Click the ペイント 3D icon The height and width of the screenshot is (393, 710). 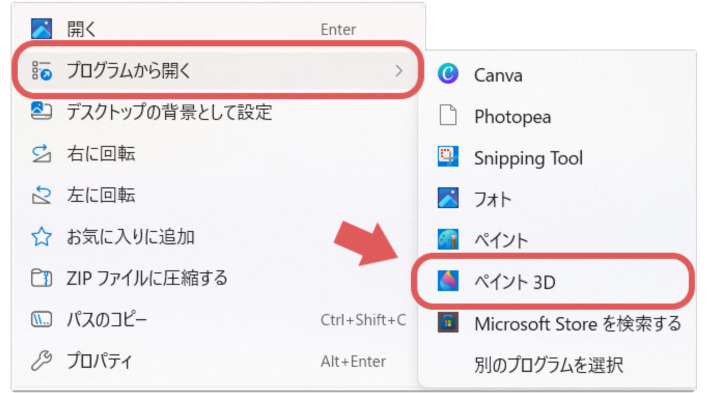[448, 281]
